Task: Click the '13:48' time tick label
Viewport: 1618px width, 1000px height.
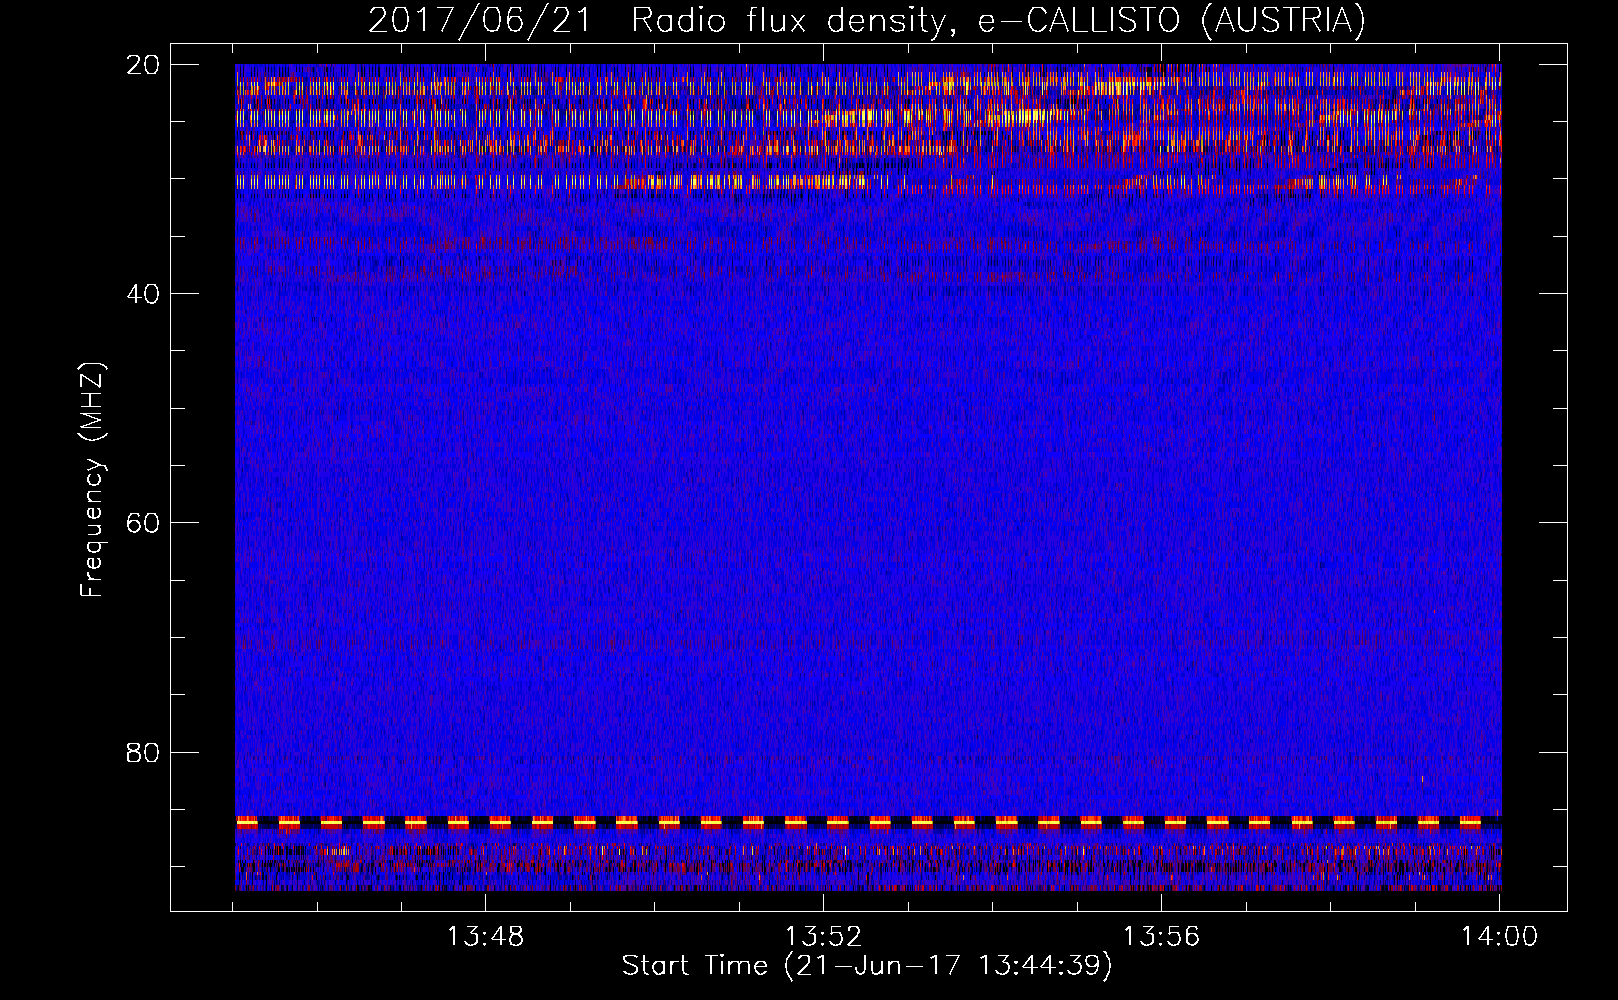Action: (x=485, y=937)
